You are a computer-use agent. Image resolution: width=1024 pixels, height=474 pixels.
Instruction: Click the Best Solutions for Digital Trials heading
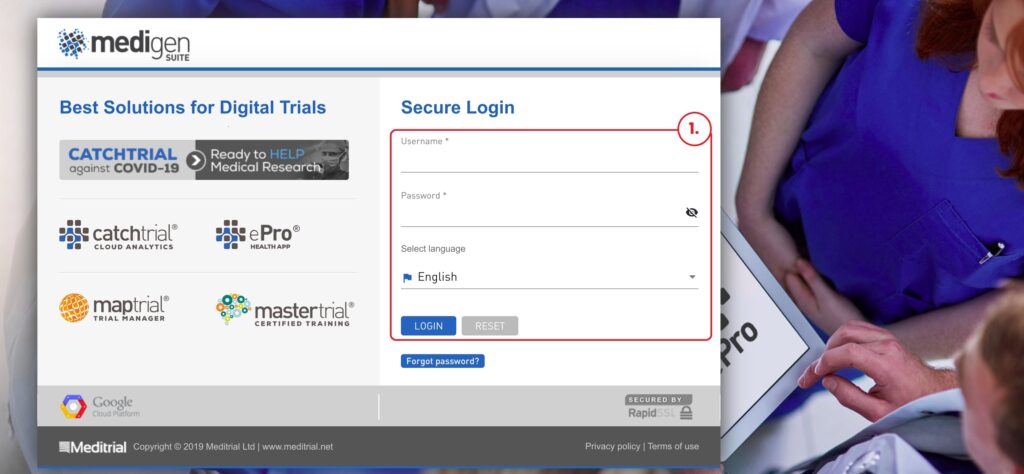pos(193,108)
